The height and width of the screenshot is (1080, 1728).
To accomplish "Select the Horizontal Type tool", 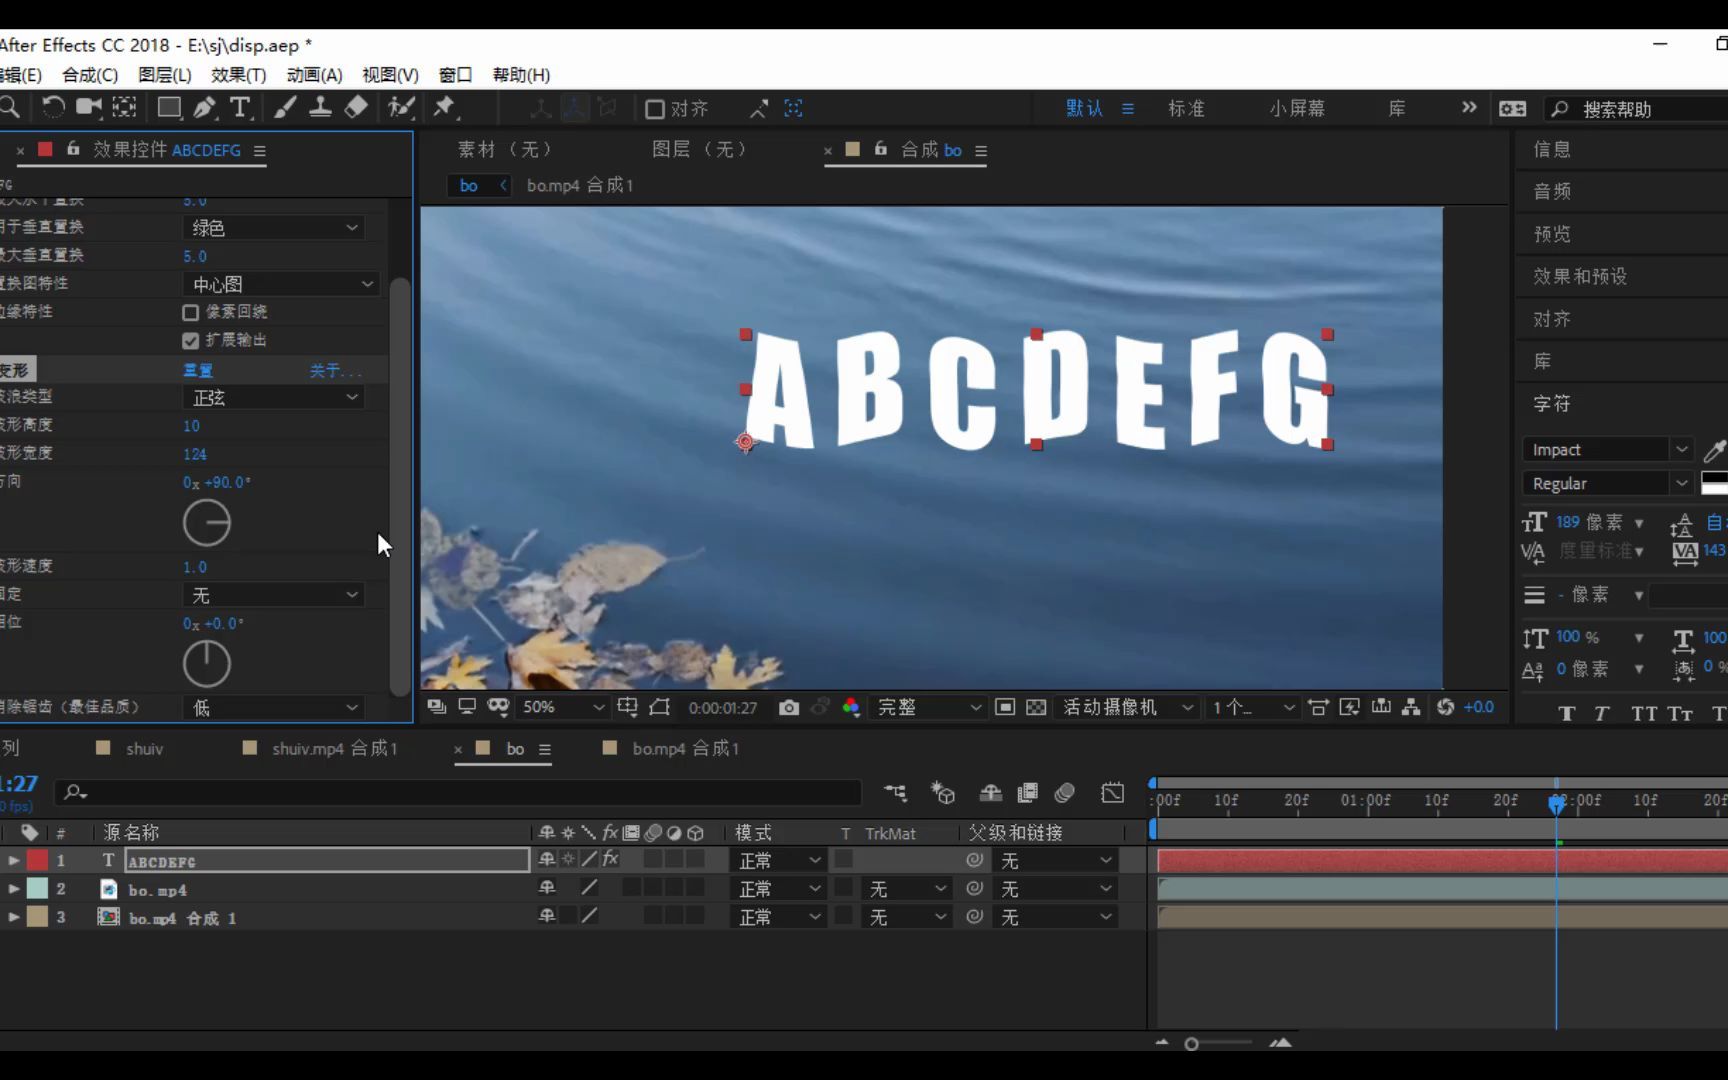I will 240,108.
